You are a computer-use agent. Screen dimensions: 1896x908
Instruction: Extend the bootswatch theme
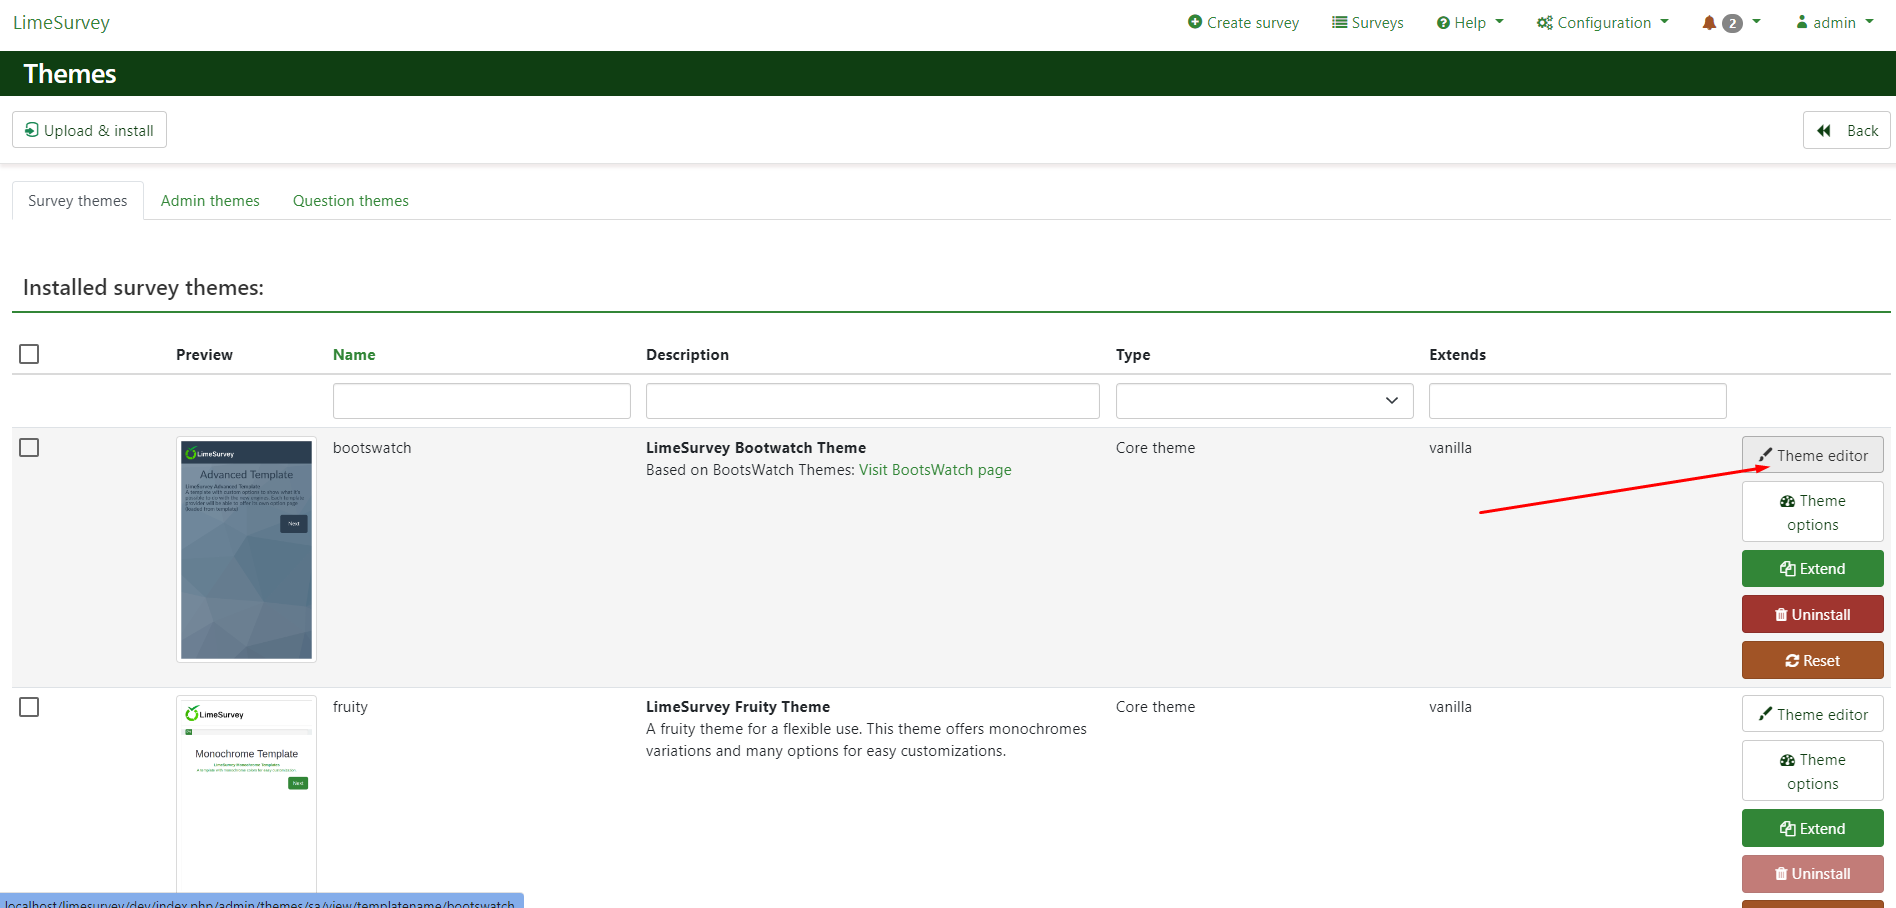pos(1812,569)
